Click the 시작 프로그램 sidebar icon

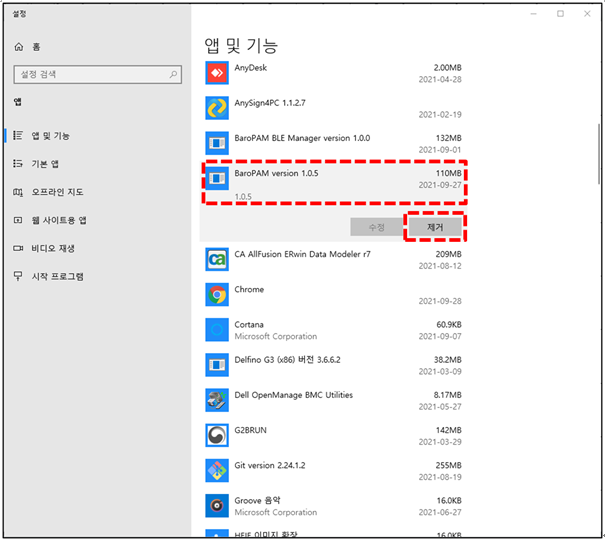coord(18,276)
